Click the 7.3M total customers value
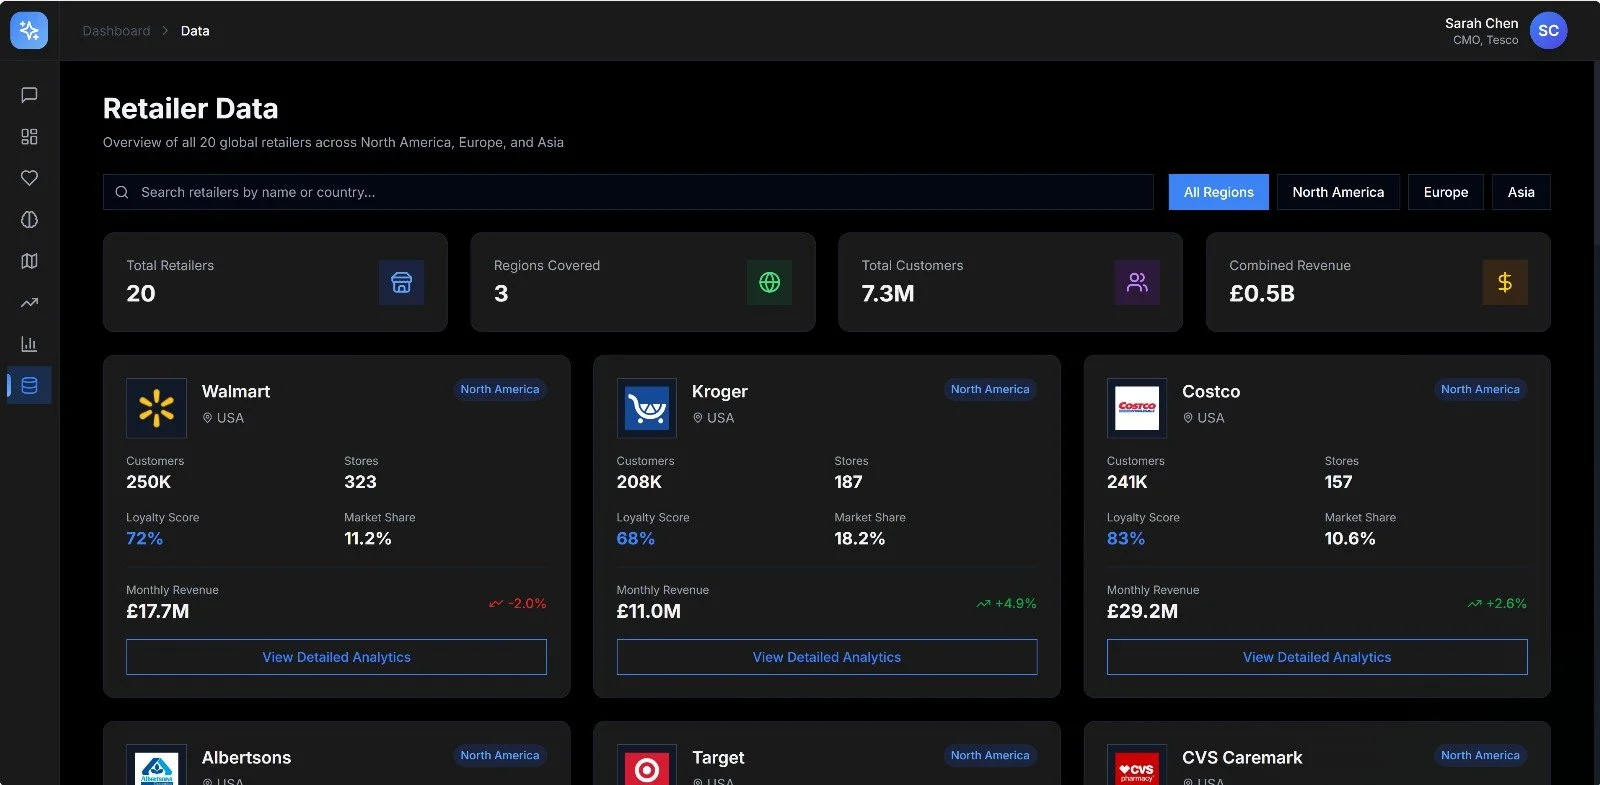Viewport: 1600px width, 785px height. pos(888,293)
